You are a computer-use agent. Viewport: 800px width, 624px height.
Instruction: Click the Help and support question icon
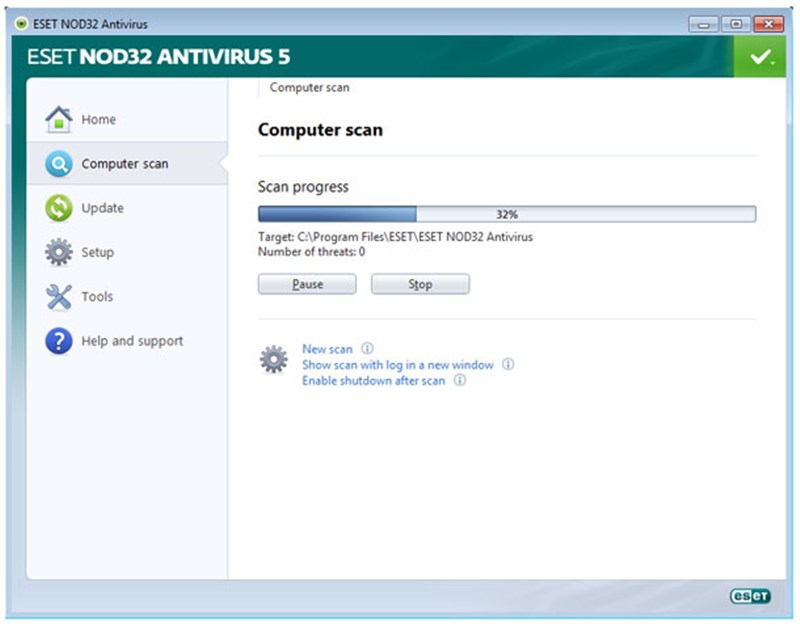tap(59, 341)
